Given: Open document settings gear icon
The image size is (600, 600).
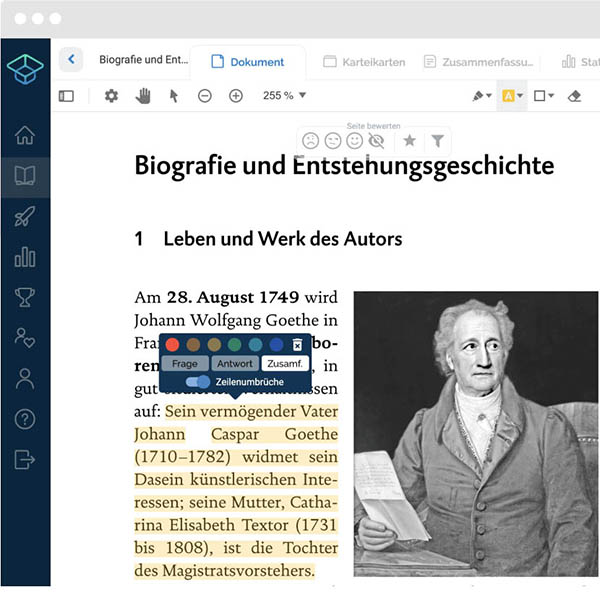Looking at the screenshot, I should tap(111, 96).
